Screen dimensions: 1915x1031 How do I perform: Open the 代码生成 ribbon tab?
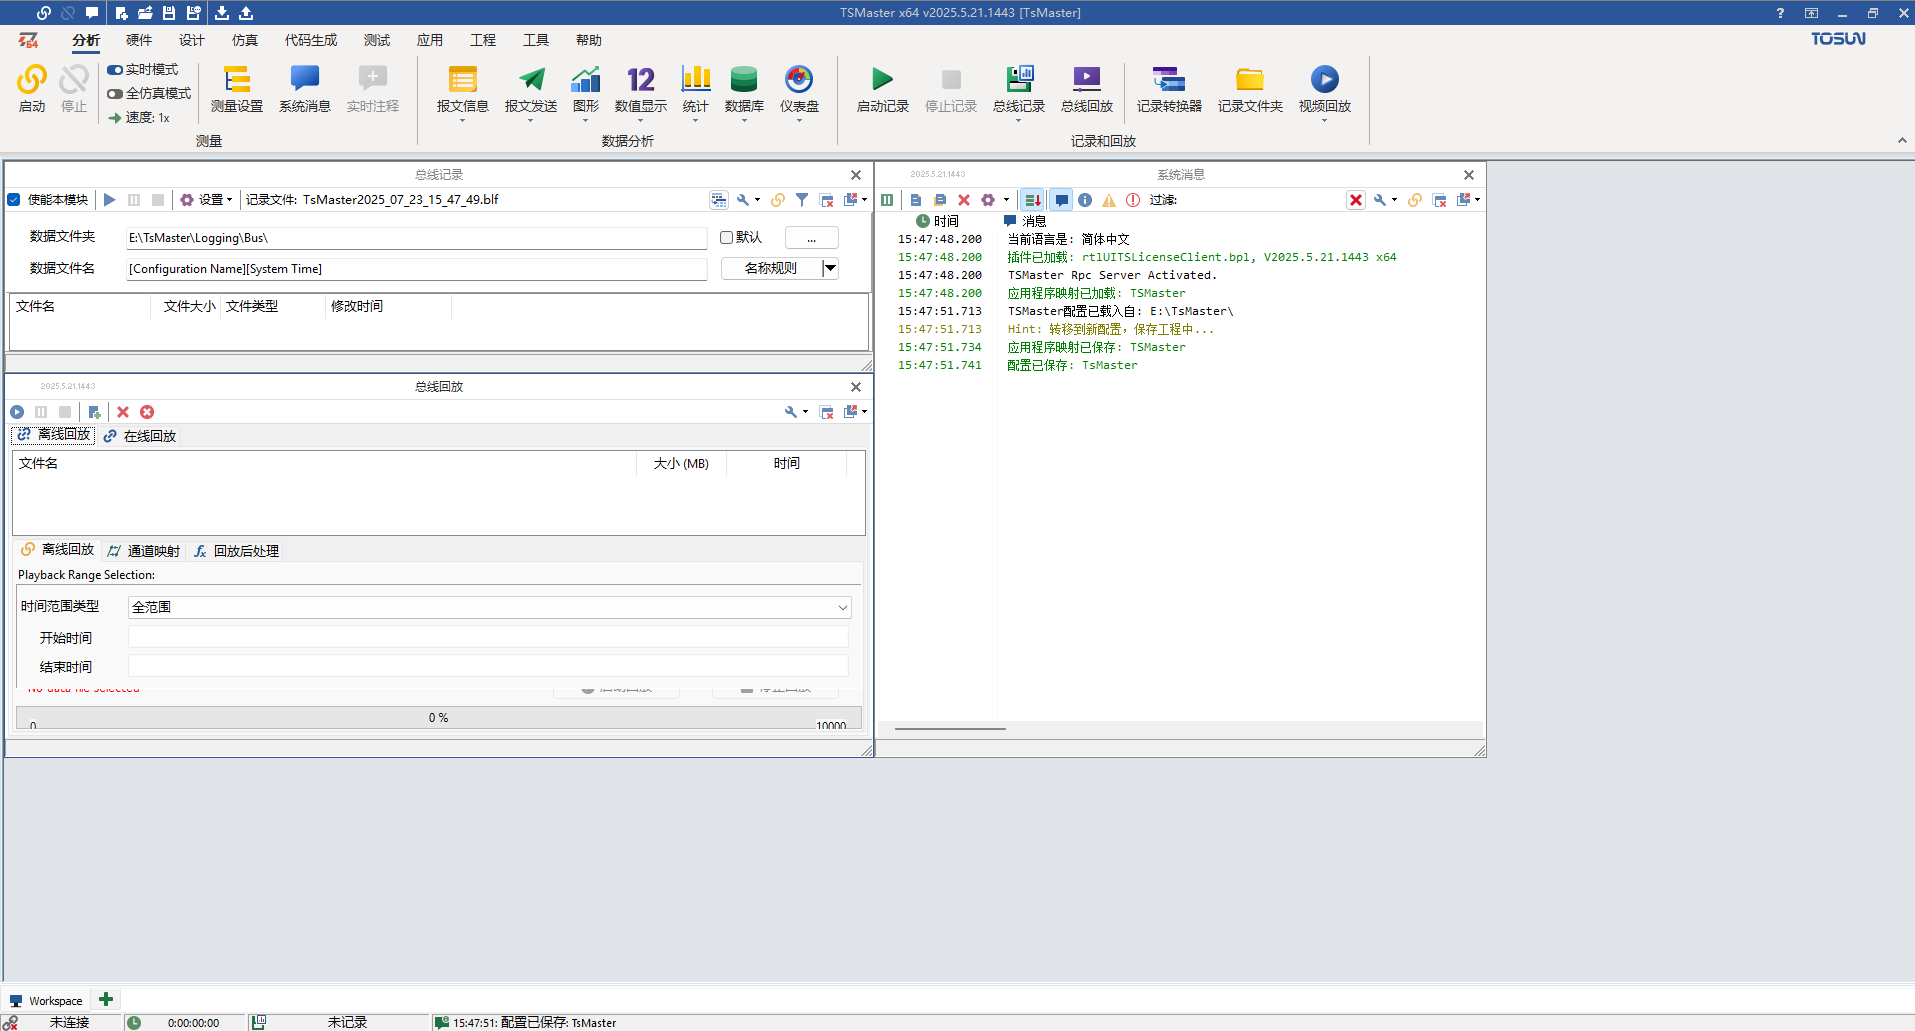point(311,40)
